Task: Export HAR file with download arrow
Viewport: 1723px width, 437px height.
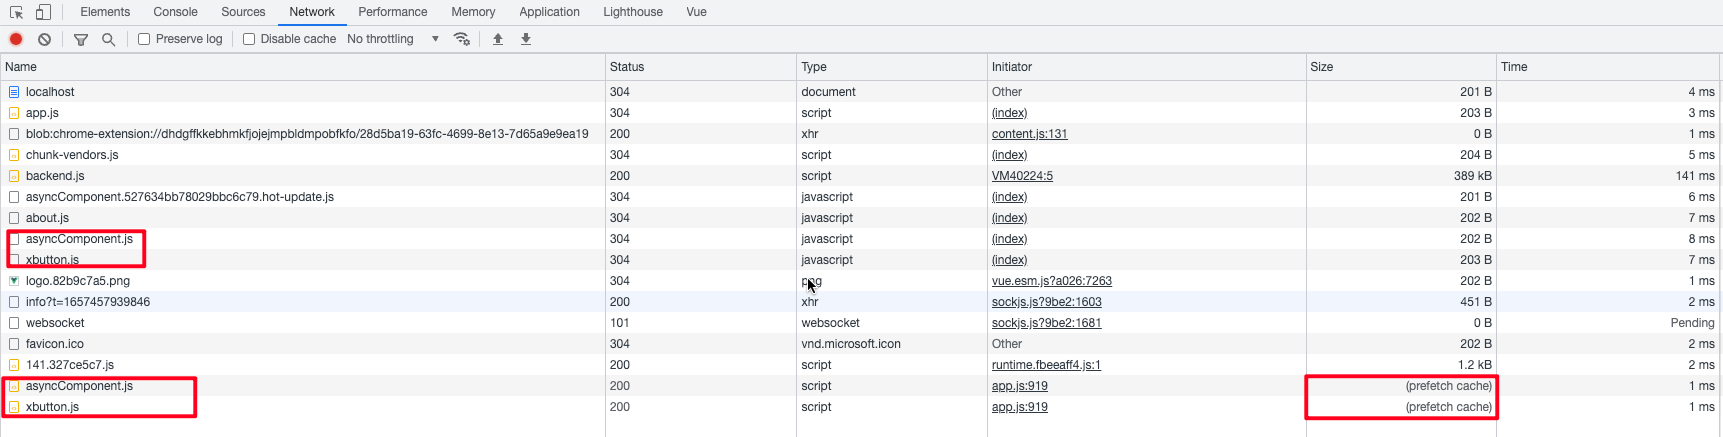Action: point(526,39)
